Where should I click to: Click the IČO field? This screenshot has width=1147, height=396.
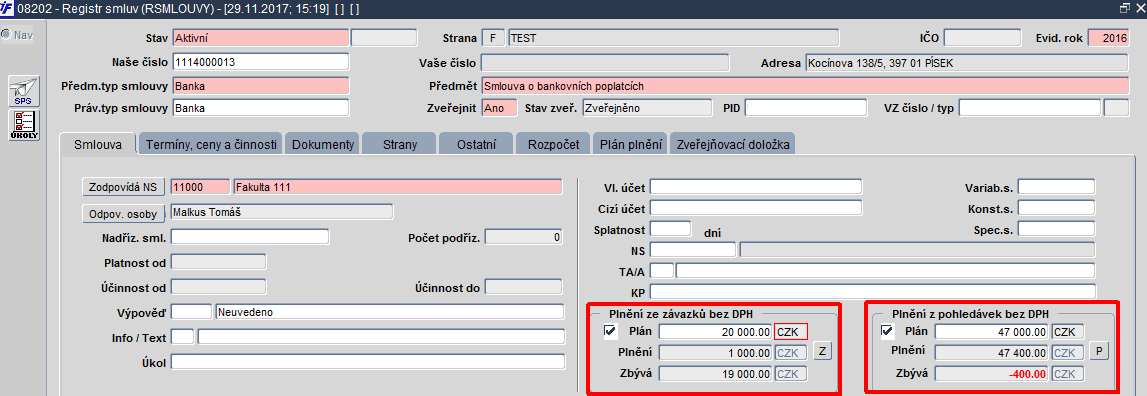pos(982,38)
